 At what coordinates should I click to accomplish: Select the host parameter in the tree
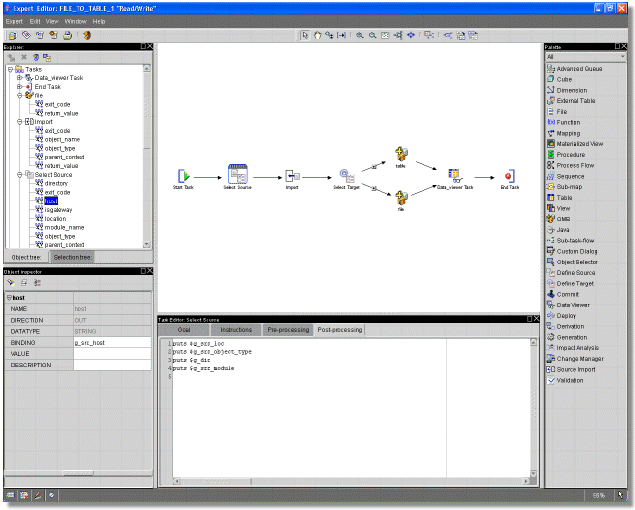point(51,201)
